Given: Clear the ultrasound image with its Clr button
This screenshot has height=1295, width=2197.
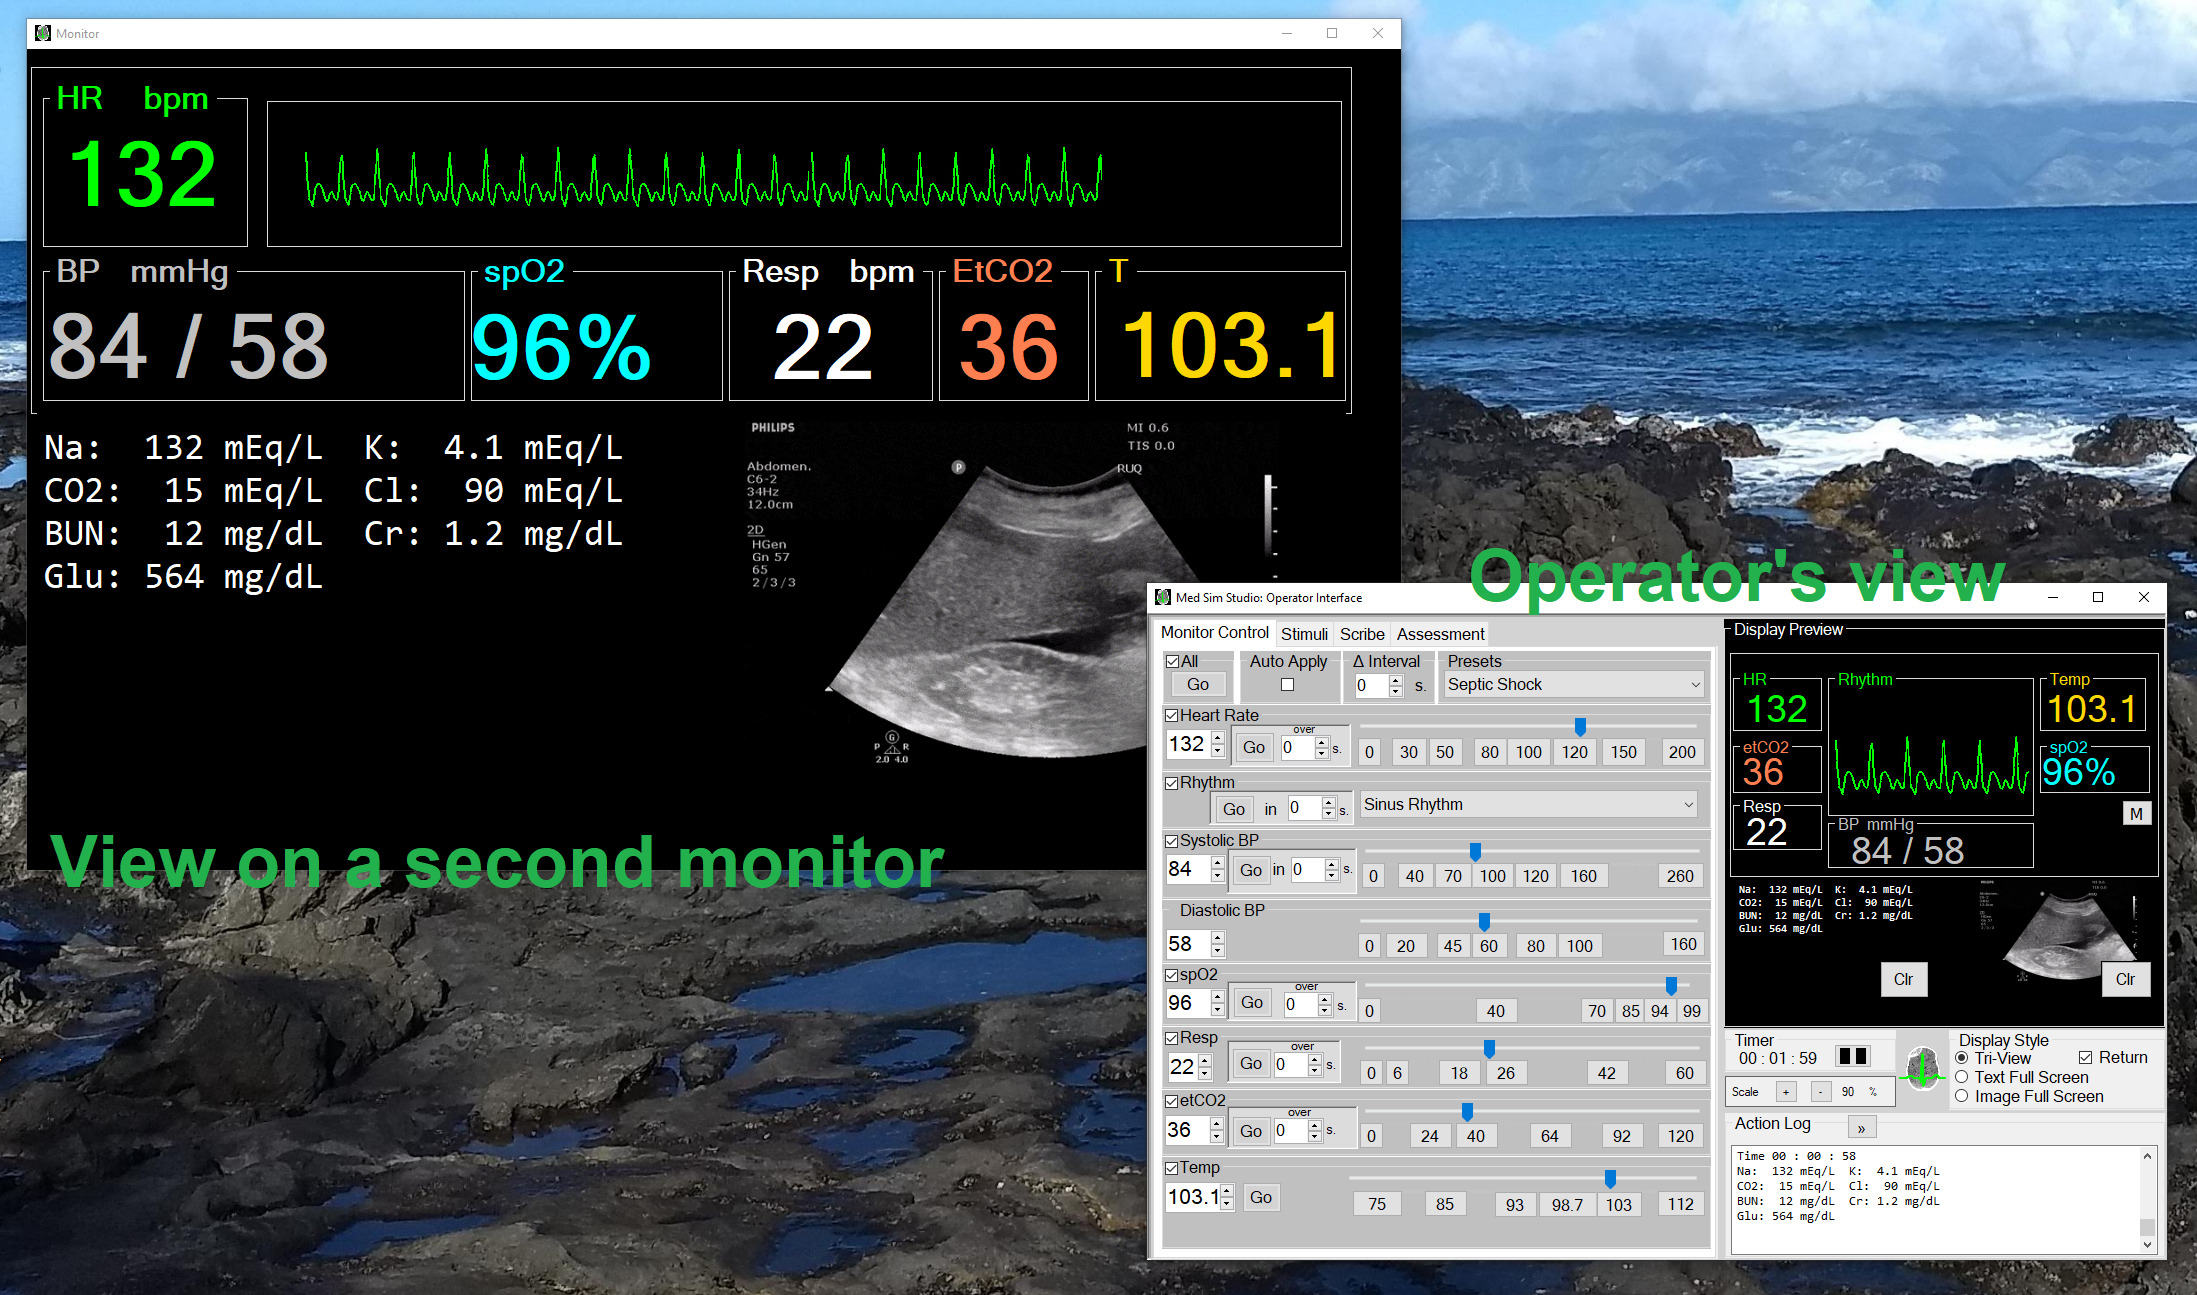Looking at the screenshot, I should click(x=2126, y=979).
